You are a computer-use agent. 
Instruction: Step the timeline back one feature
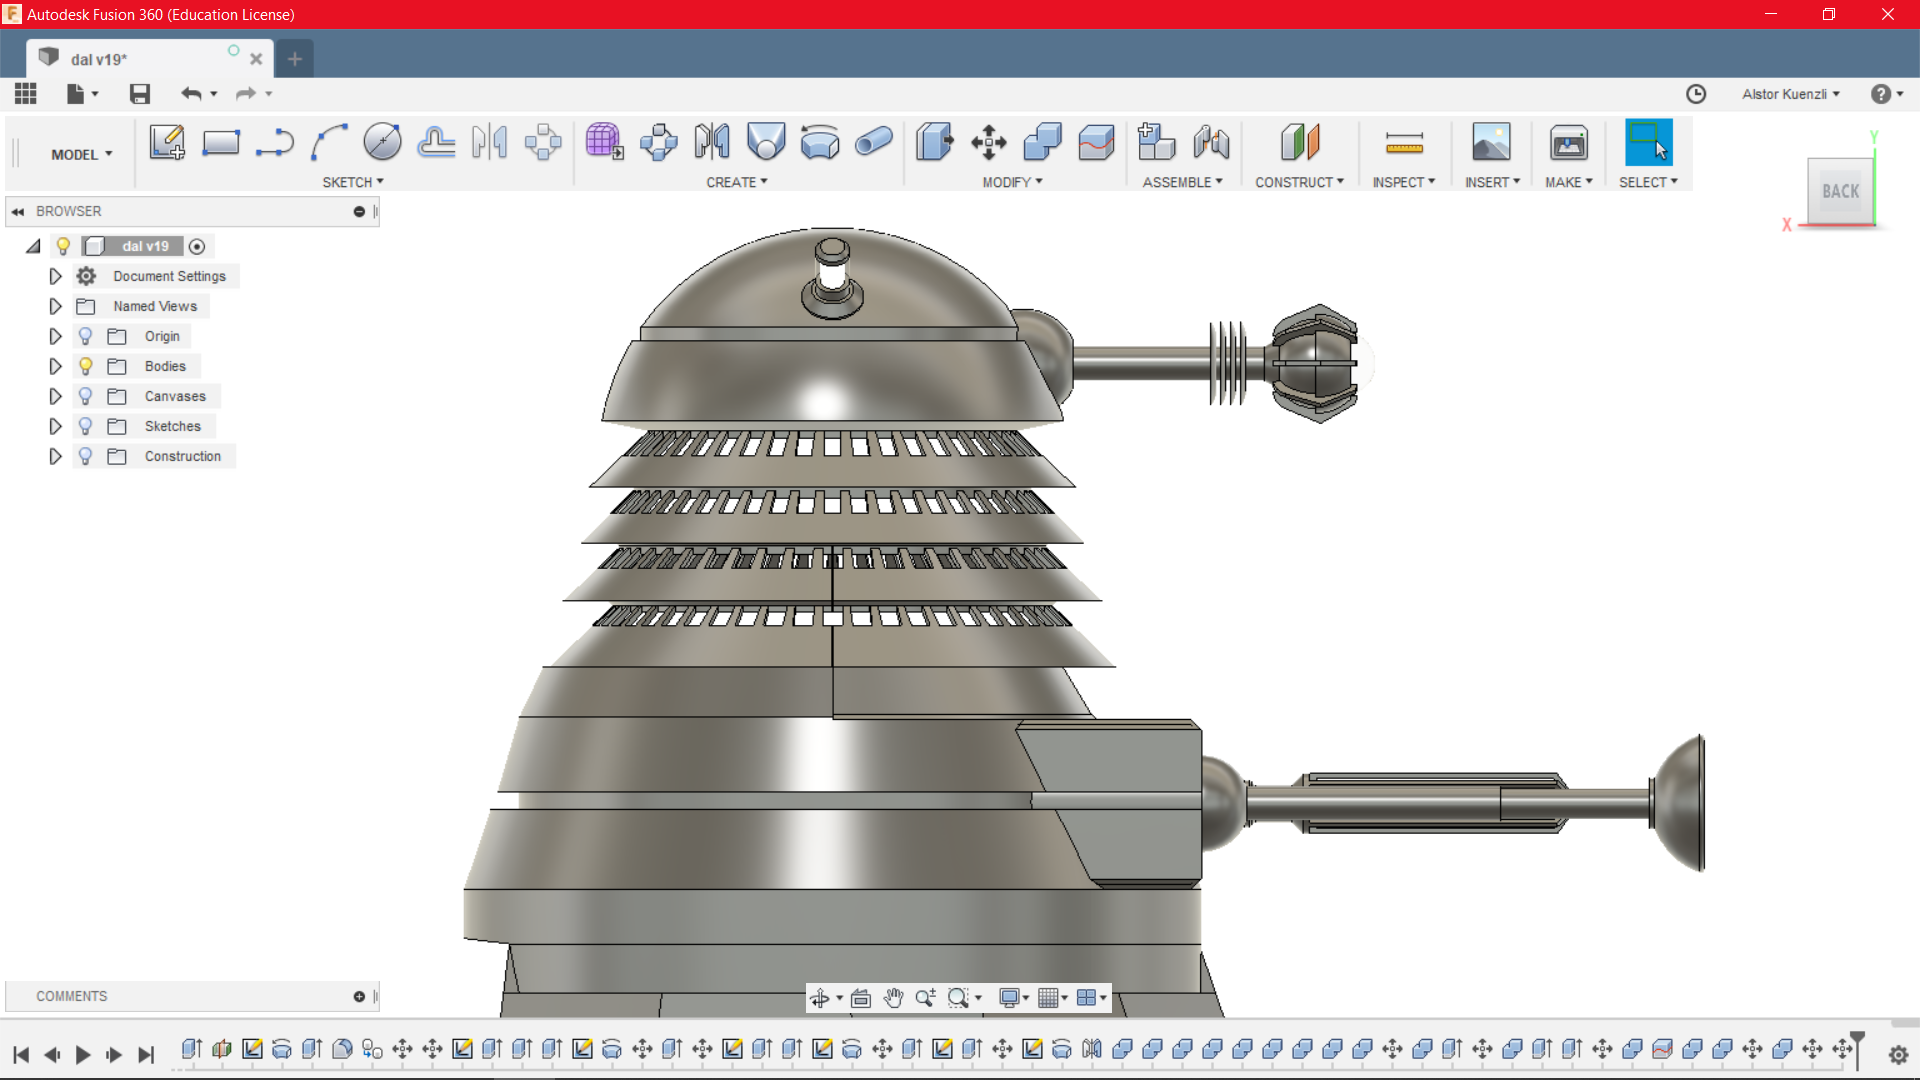[x=52, y=1054]
